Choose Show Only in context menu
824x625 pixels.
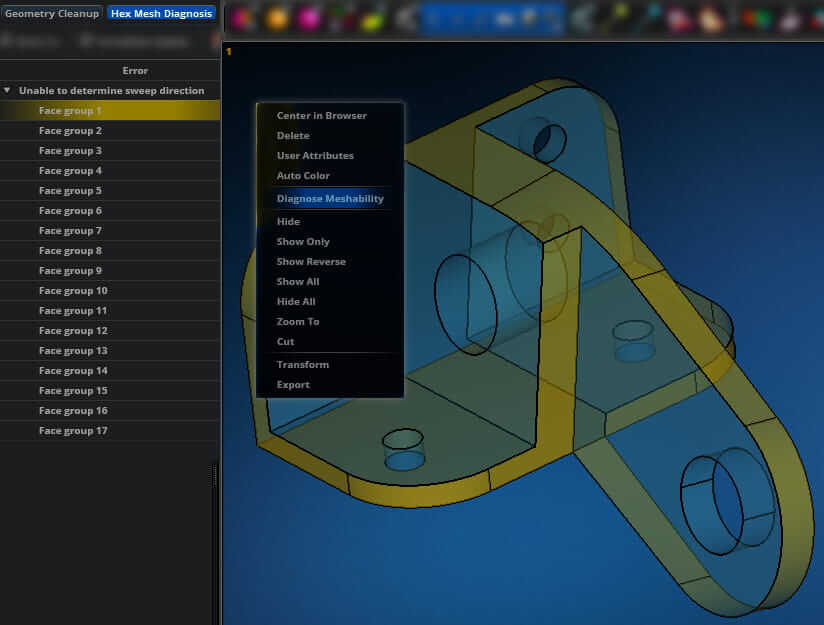pyautogui.click(x=303, y=242)
